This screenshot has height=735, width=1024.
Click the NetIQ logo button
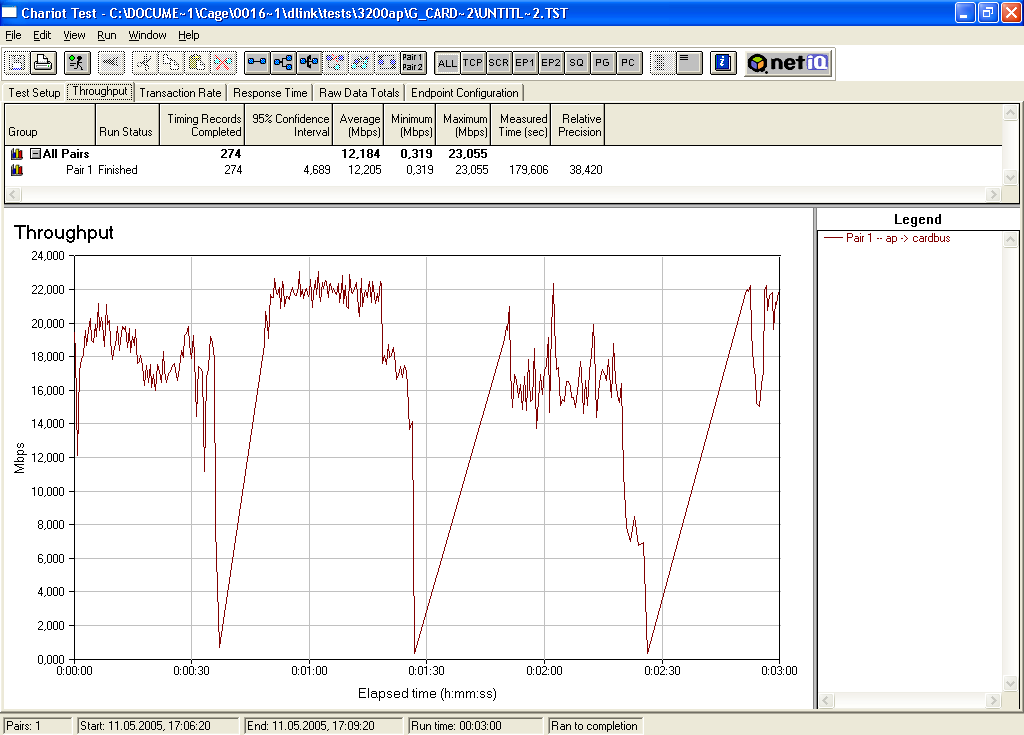tap(788, 63)
